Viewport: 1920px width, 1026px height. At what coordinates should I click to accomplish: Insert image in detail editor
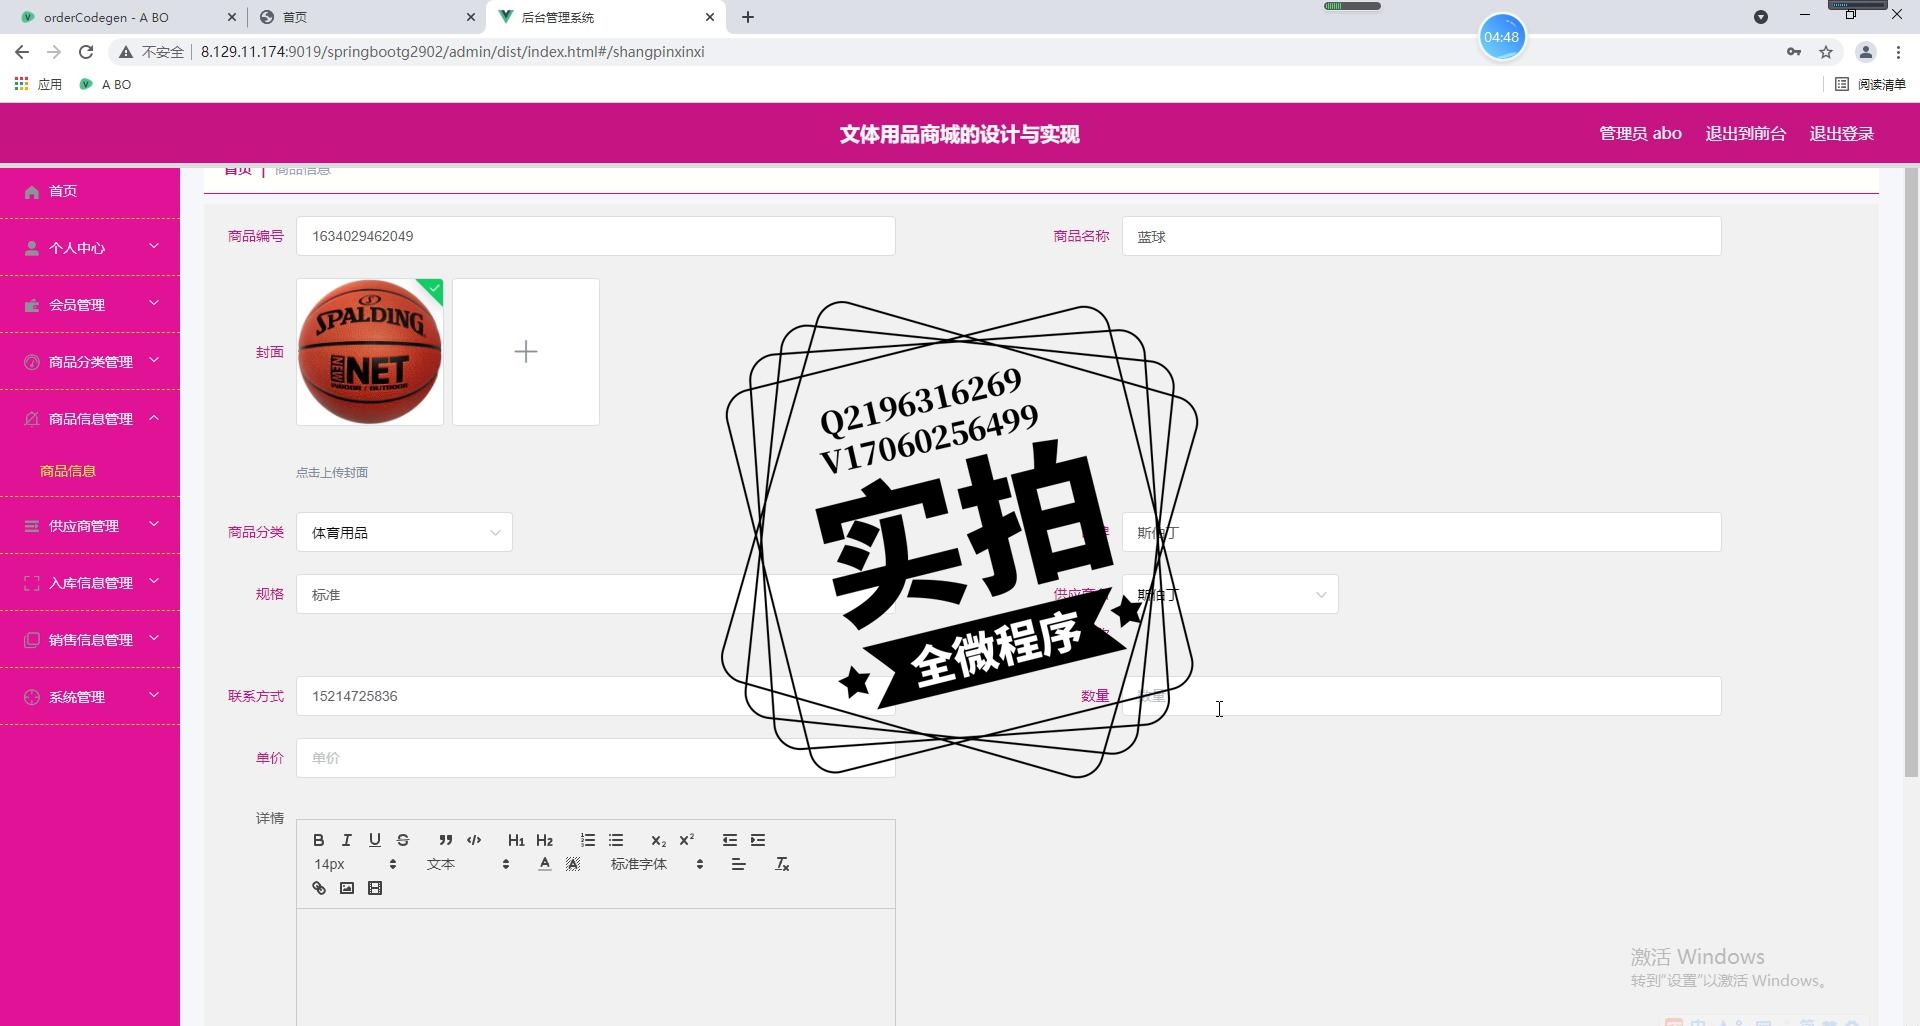pyautogui.click(x=347, y=888)
